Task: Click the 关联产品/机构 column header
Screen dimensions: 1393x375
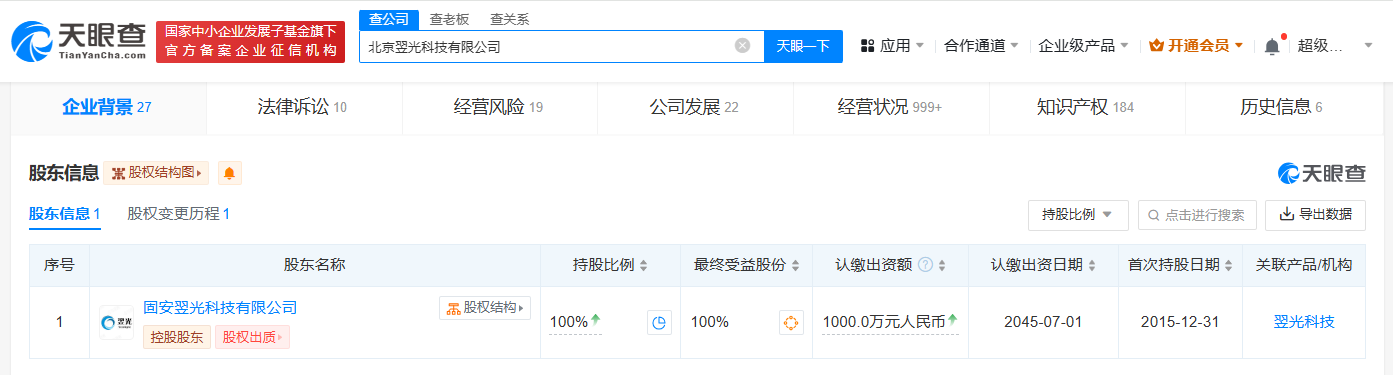Action: (1304, 265)
